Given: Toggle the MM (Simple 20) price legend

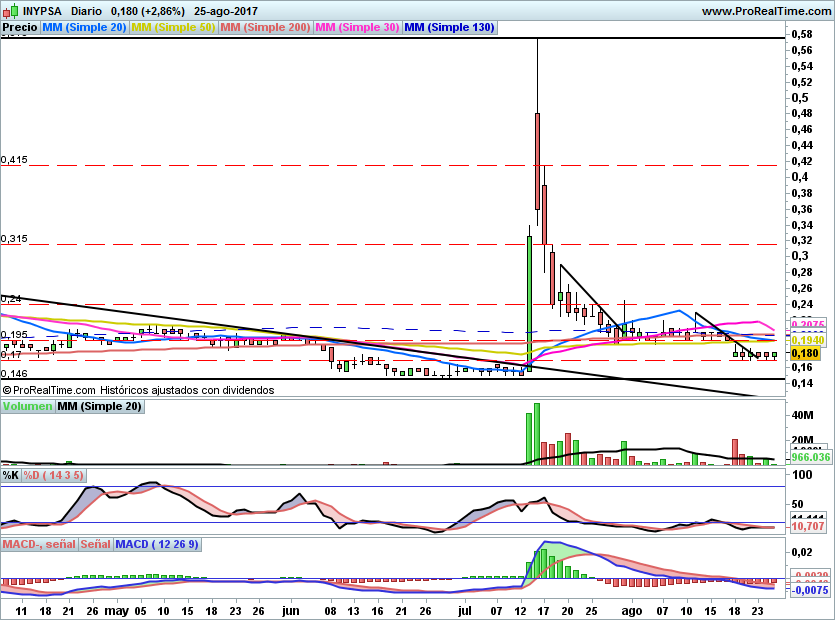Looking at the screenshot, I should [x=84, y=28].
